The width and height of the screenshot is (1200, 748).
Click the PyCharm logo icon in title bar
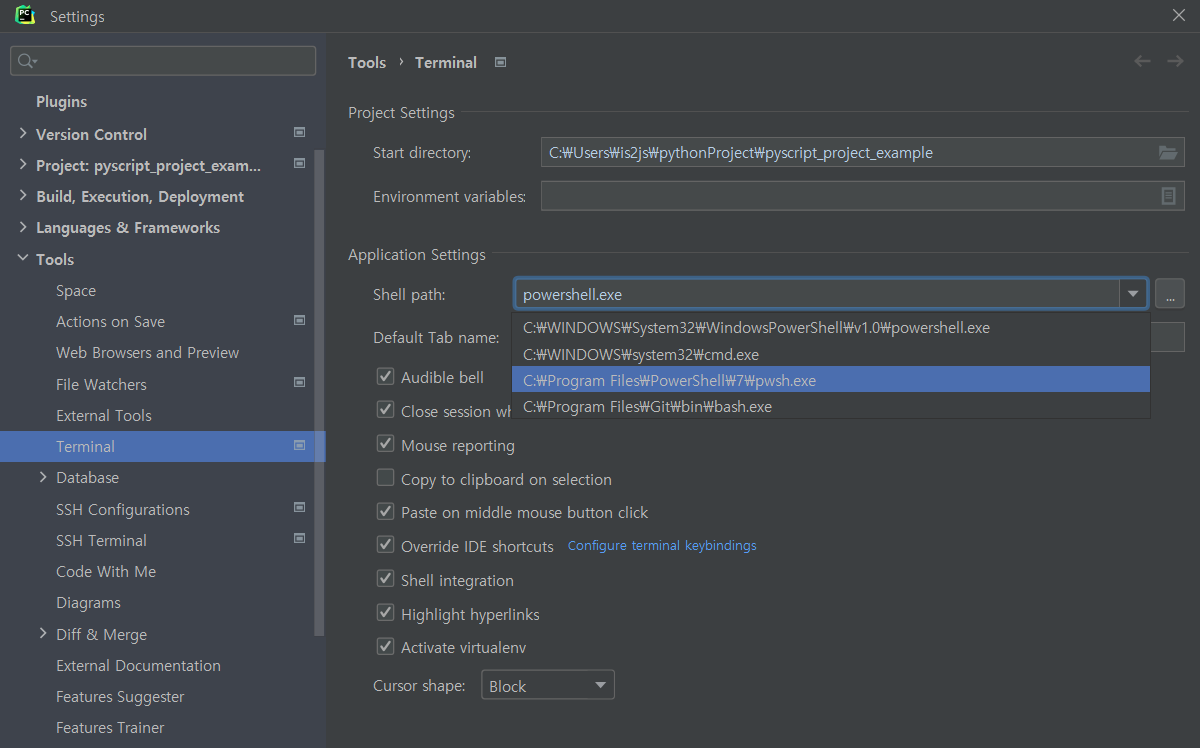click(26, 15)
